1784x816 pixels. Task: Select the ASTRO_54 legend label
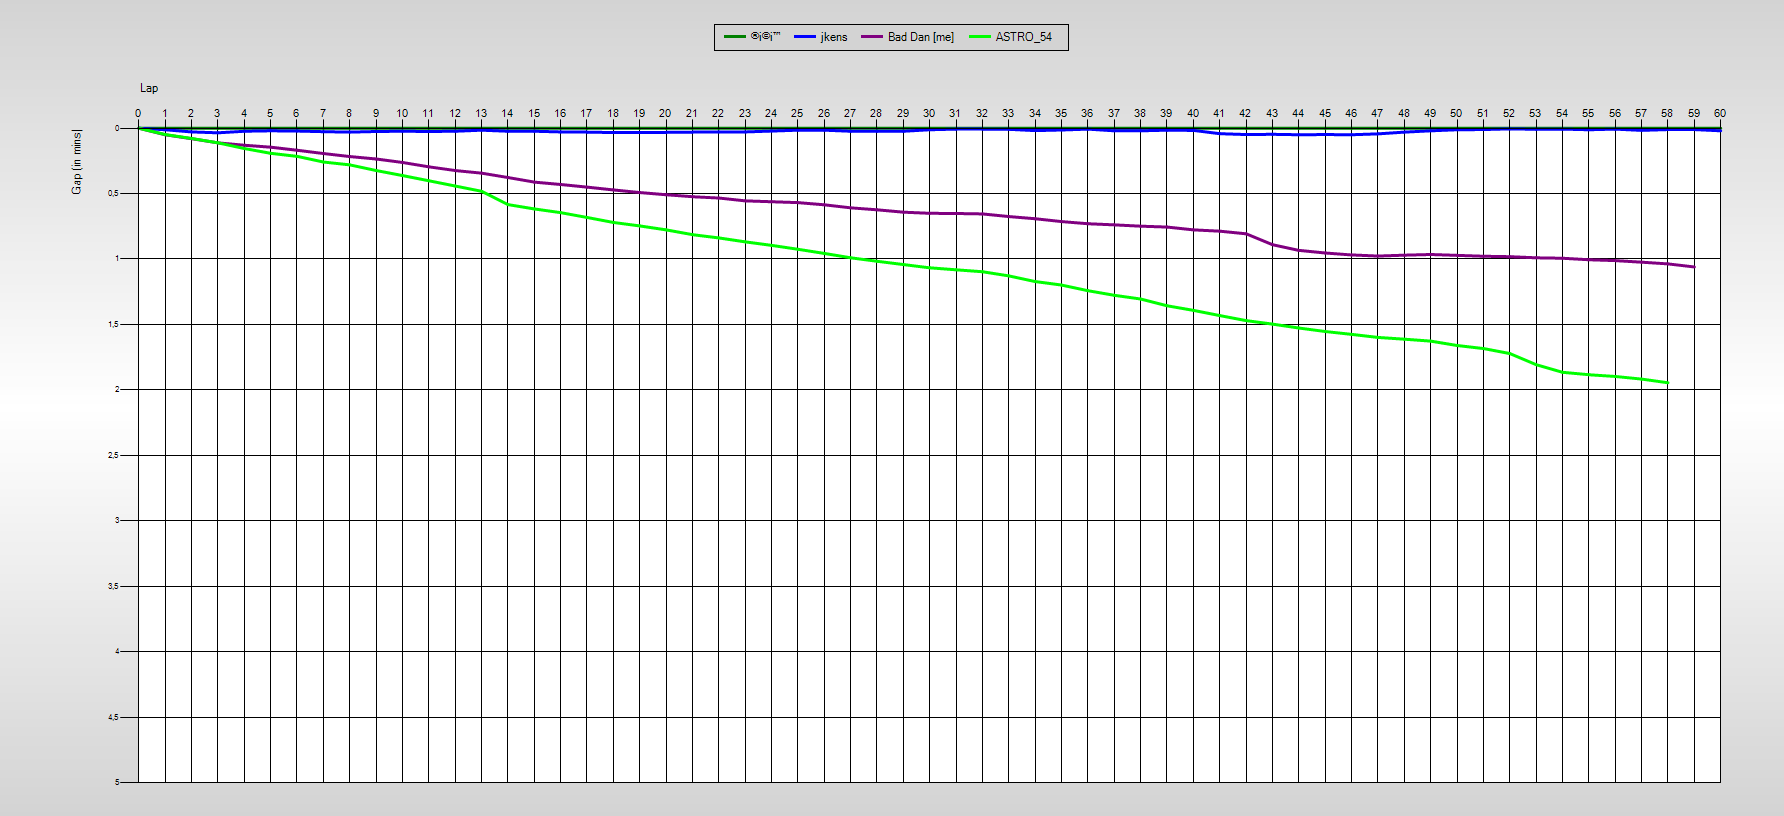[x=1023, y=37]
